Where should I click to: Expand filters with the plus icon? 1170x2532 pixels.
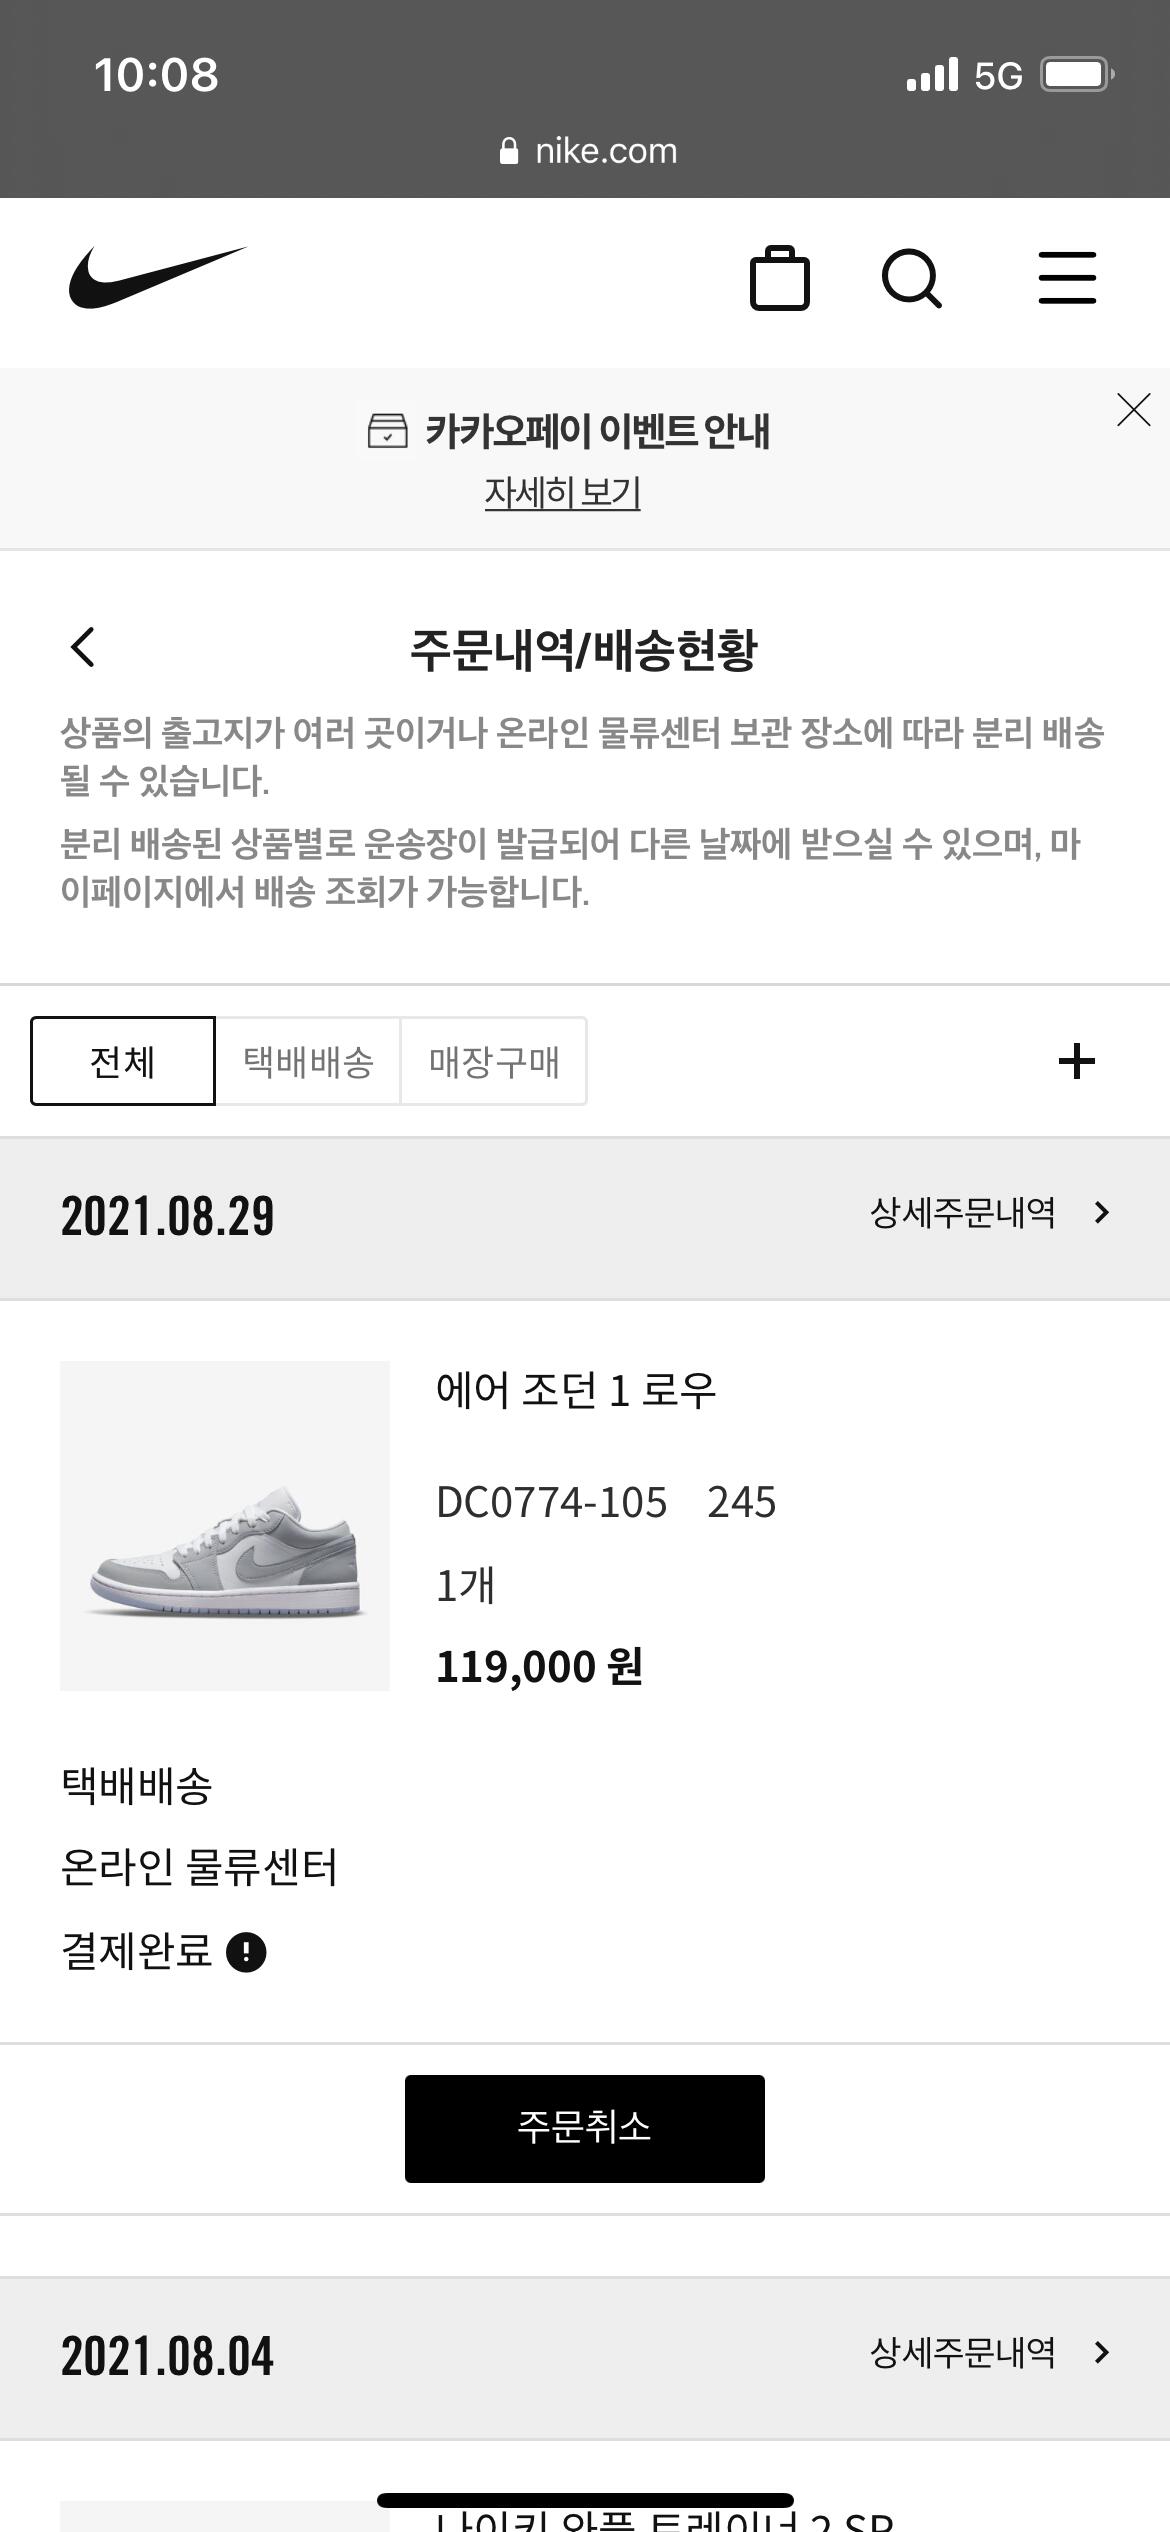tap(1077, 1061)
